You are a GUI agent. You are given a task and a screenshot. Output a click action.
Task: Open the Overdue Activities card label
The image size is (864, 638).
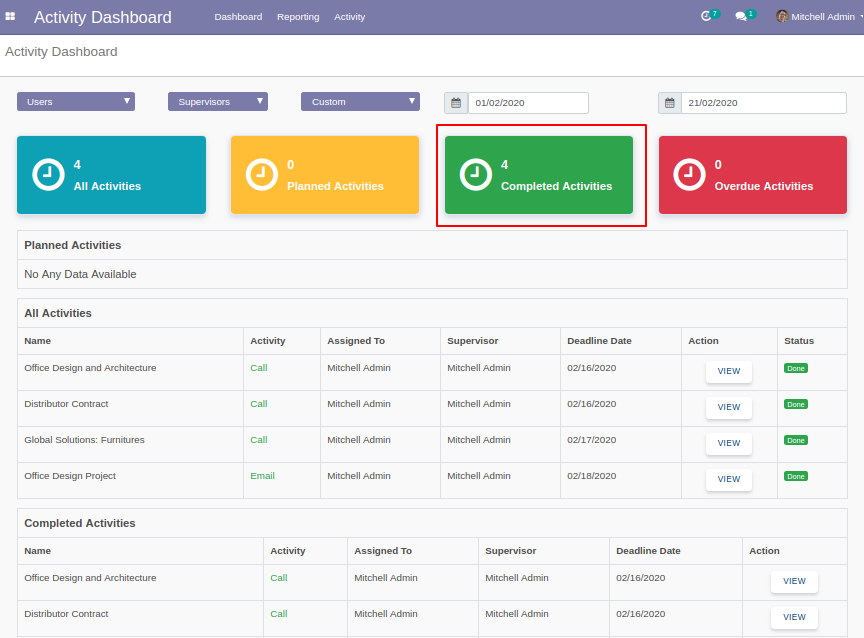764,186
